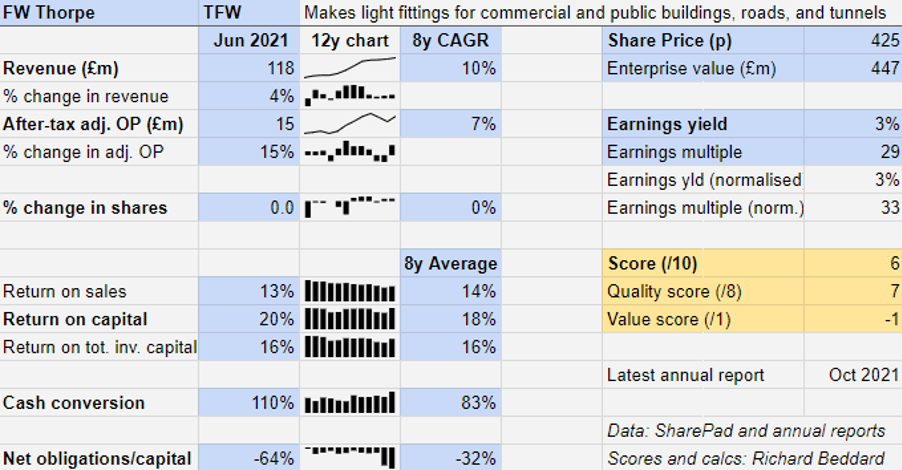Click the 13% return on sales value
This screenshot has height=470, width=902.
click(x=249, y=291)
